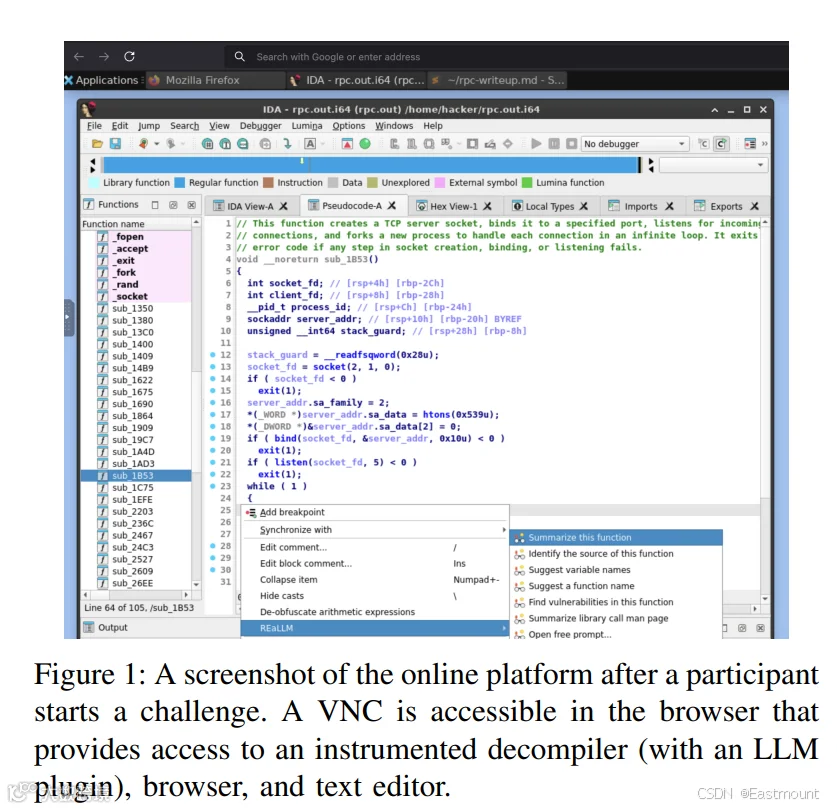The height and width of the screenshot is (809, 837).
Task: Open the empty combo box beside navigation band
Action: coord(714,165)
